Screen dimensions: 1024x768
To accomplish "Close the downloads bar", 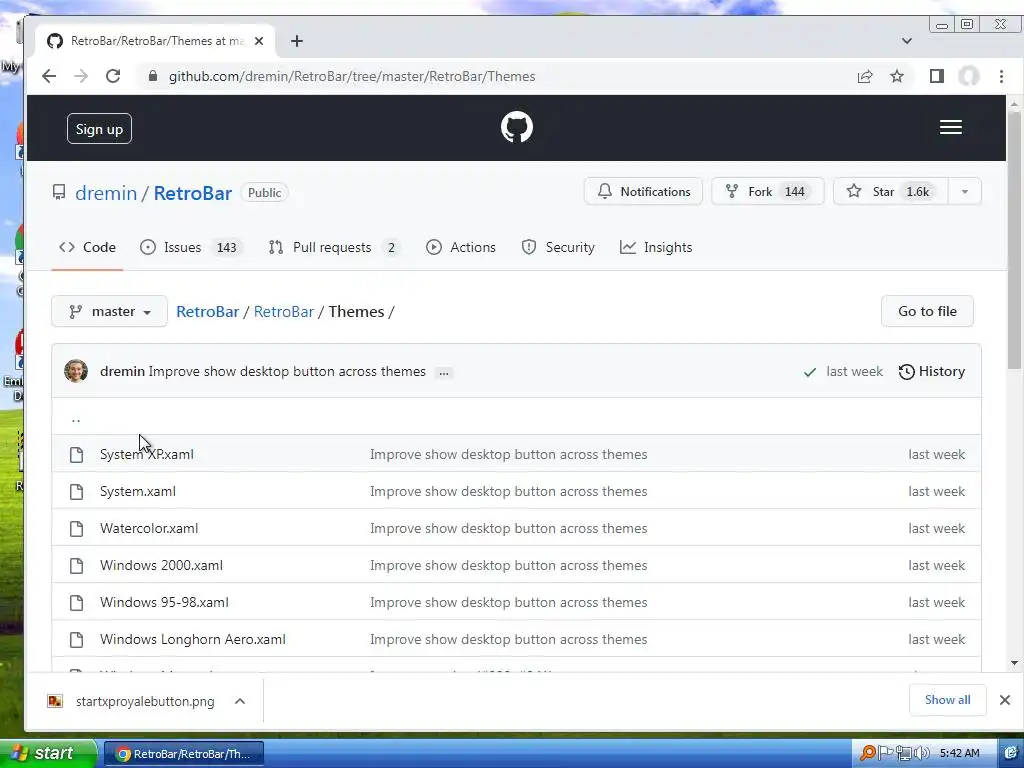I will [x=1004, y=700].
